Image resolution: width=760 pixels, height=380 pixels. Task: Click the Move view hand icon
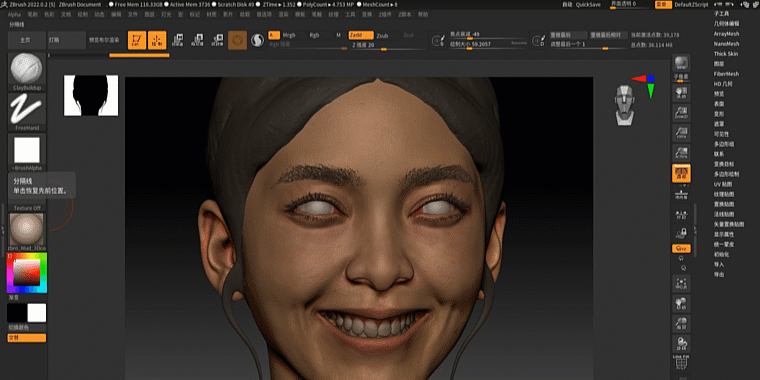point(681,304)
